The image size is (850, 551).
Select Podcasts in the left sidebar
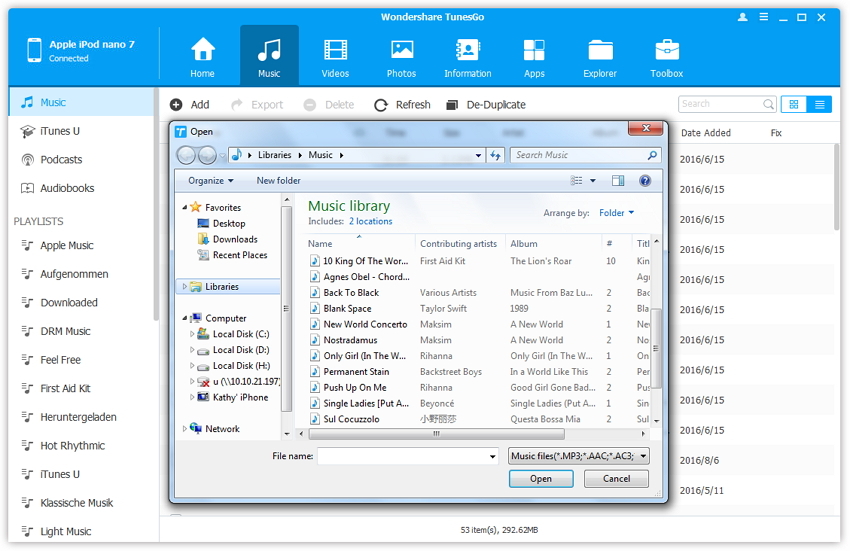point(61,160)
